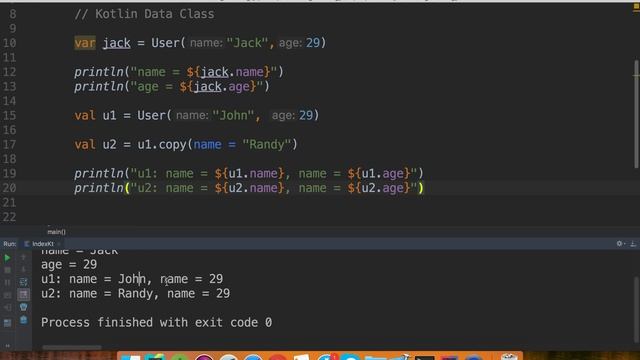Screen dimensions: 640x360
Task: Click the console horizontal scrollbar
Action: point(72,347)
